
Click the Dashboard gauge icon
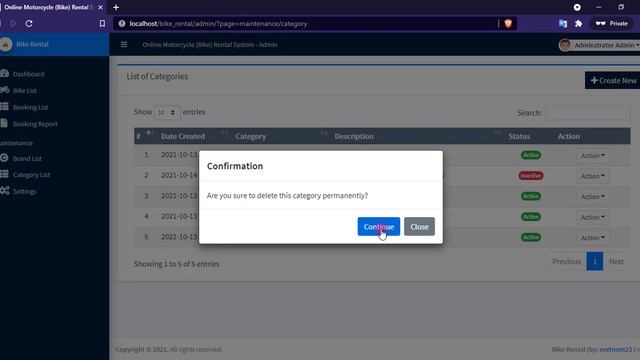pyautogui.click(x=4, y=73)
